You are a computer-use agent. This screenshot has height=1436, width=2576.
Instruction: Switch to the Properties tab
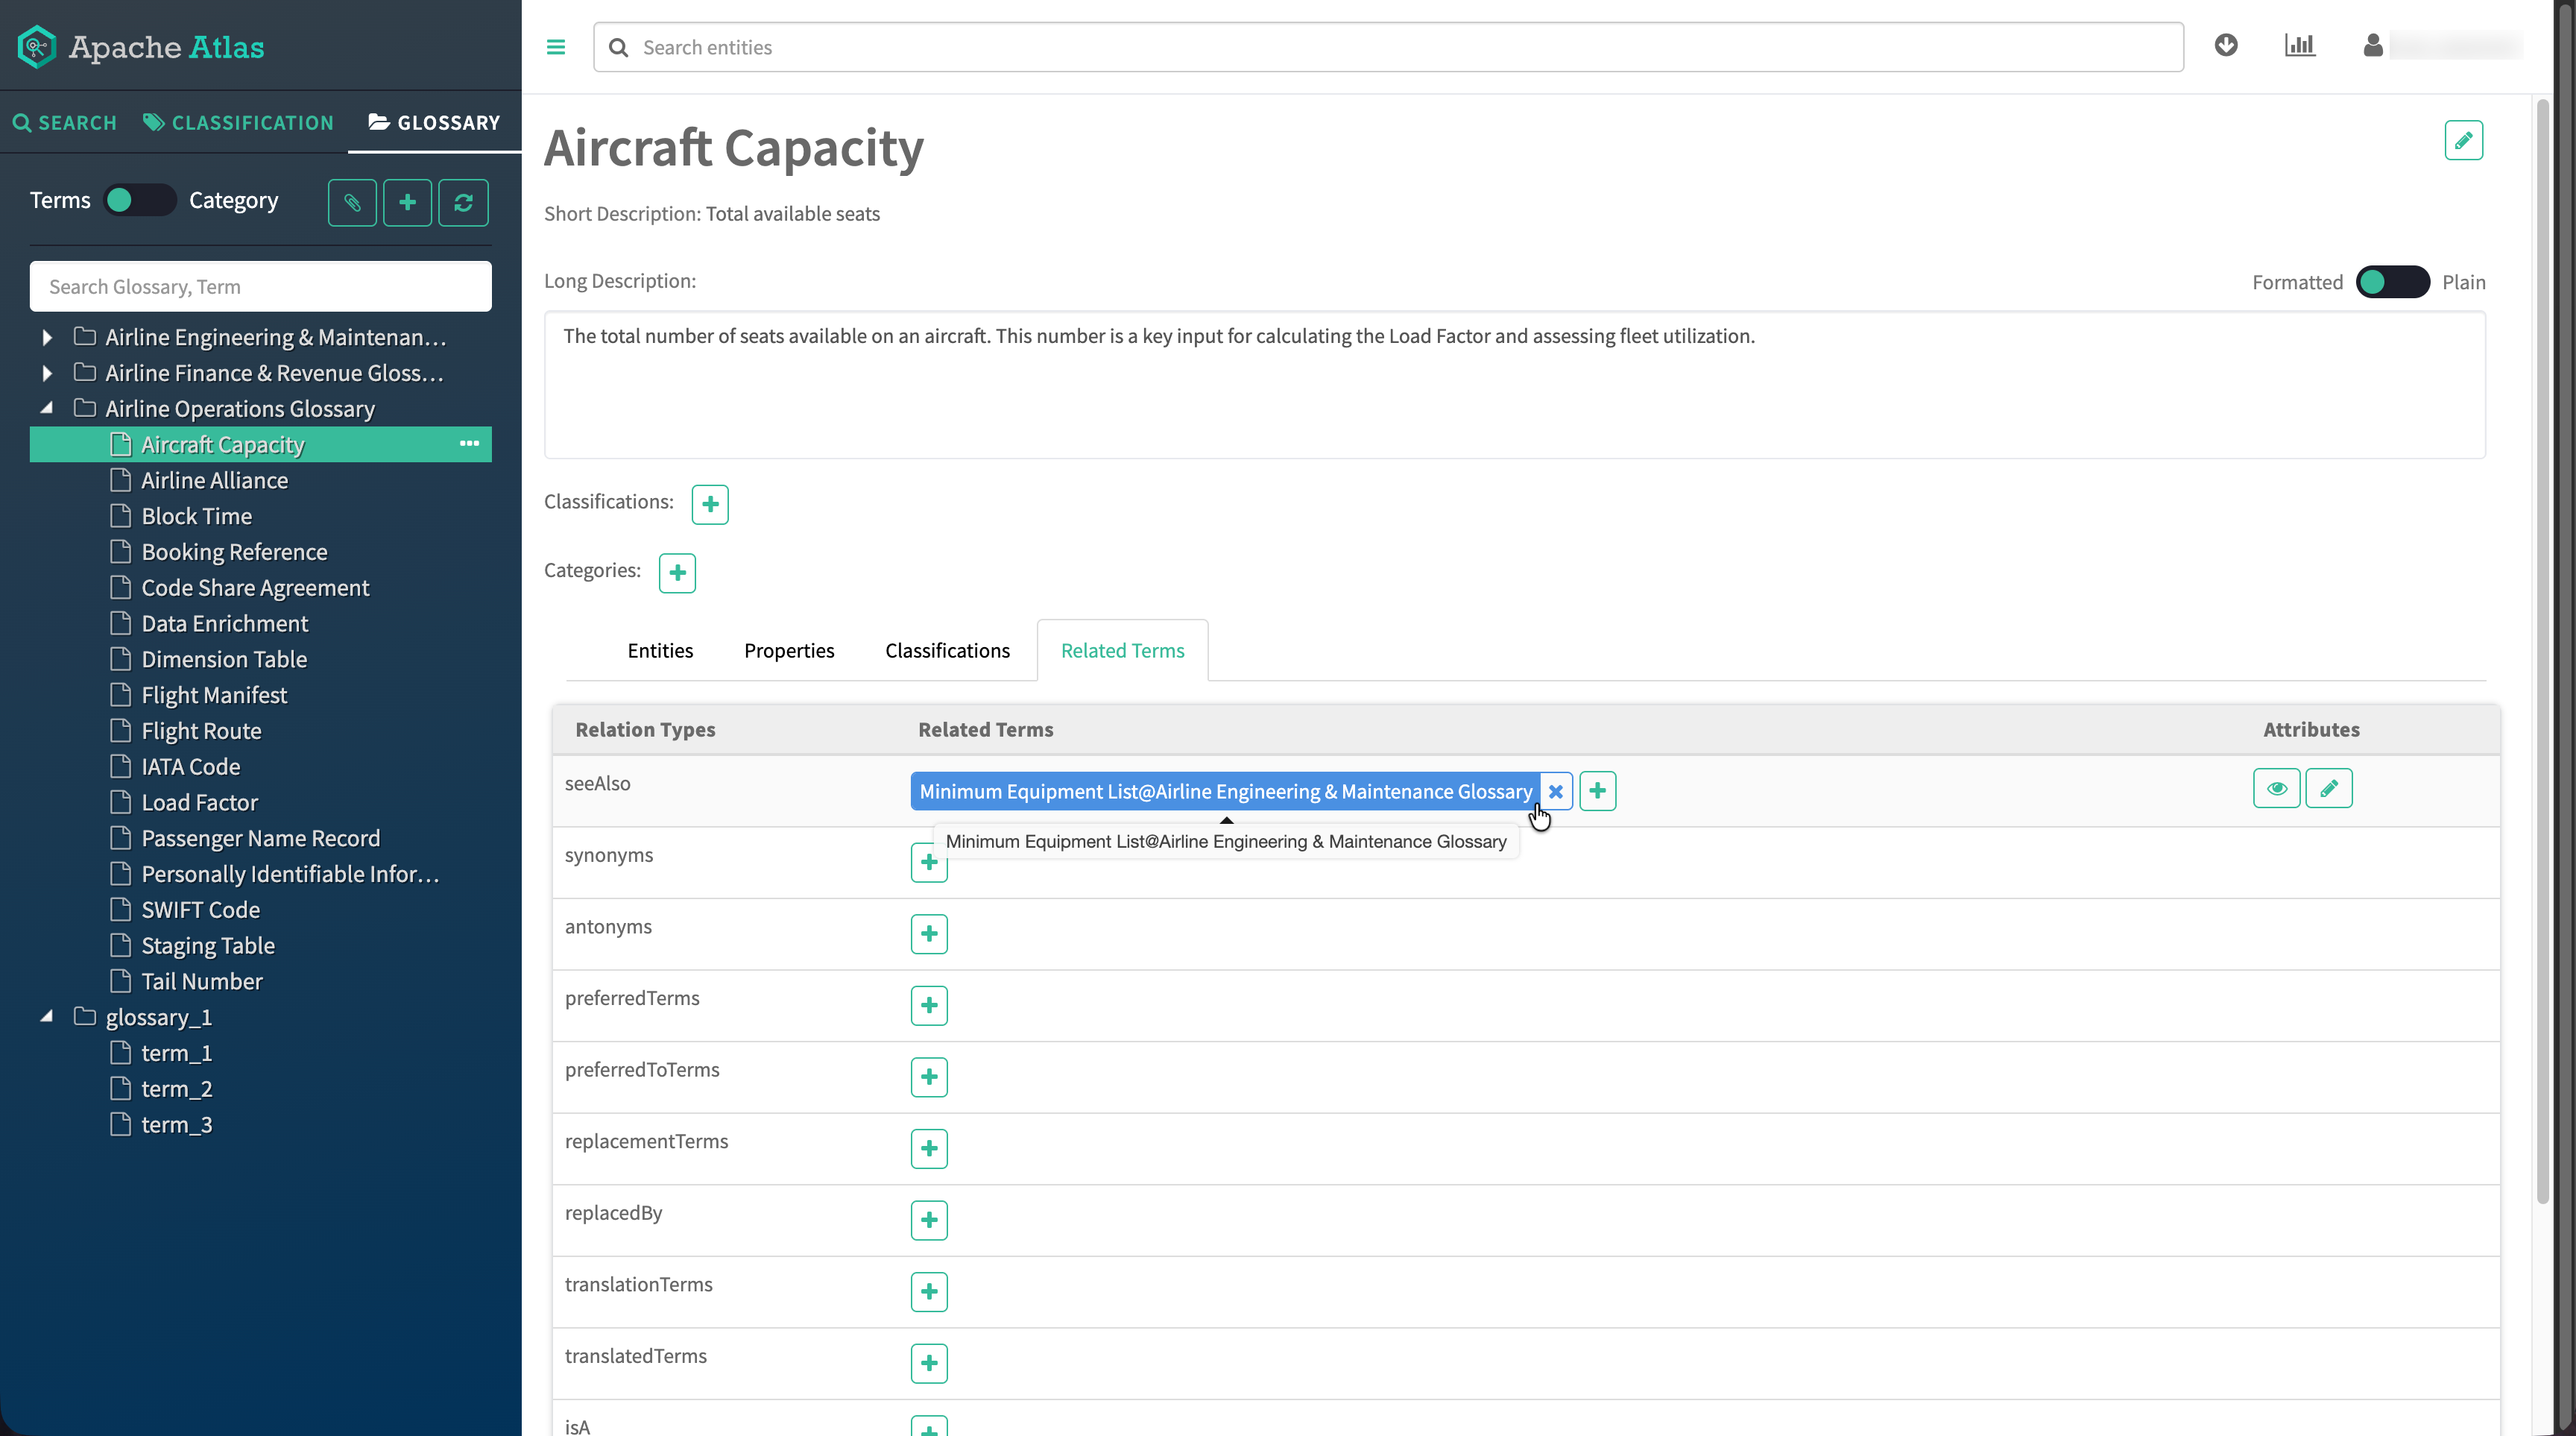789,651
